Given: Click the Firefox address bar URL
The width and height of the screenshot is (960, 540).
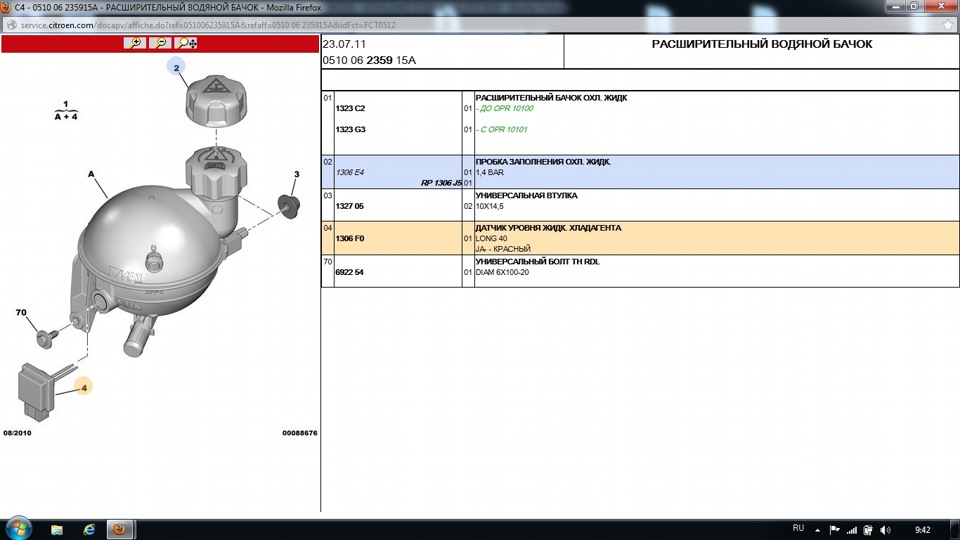Looking at the screenshot, I should click(x=208, y=25).
